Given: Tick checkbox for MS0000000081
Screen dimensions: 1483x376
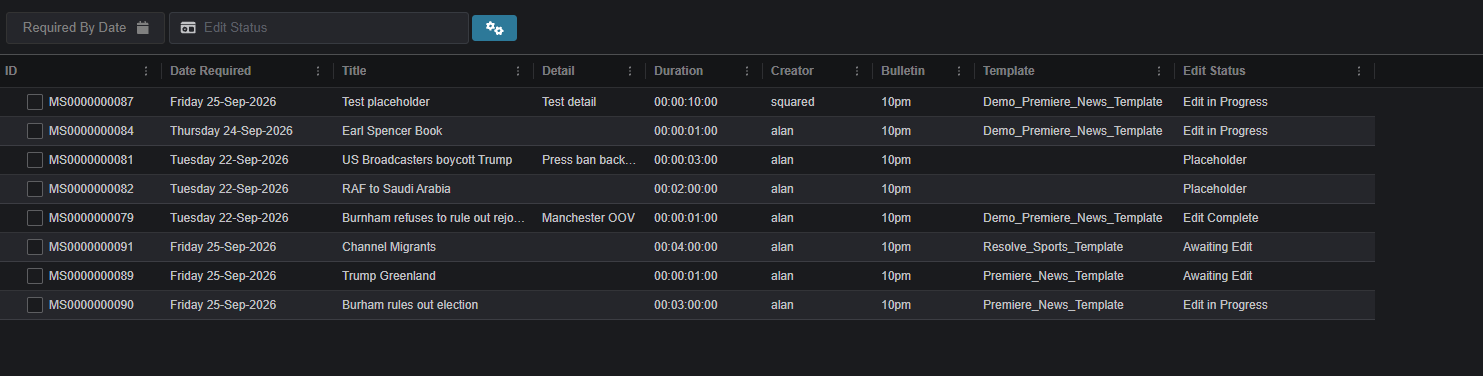Looking at the screenshot, I should tap(35, 160).
